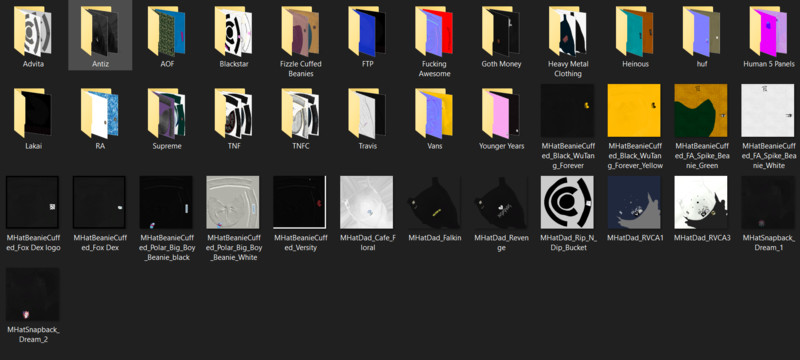
Task: Select the FA_Spike_Beanie_White thumbnail
Action: click(768, 111)
